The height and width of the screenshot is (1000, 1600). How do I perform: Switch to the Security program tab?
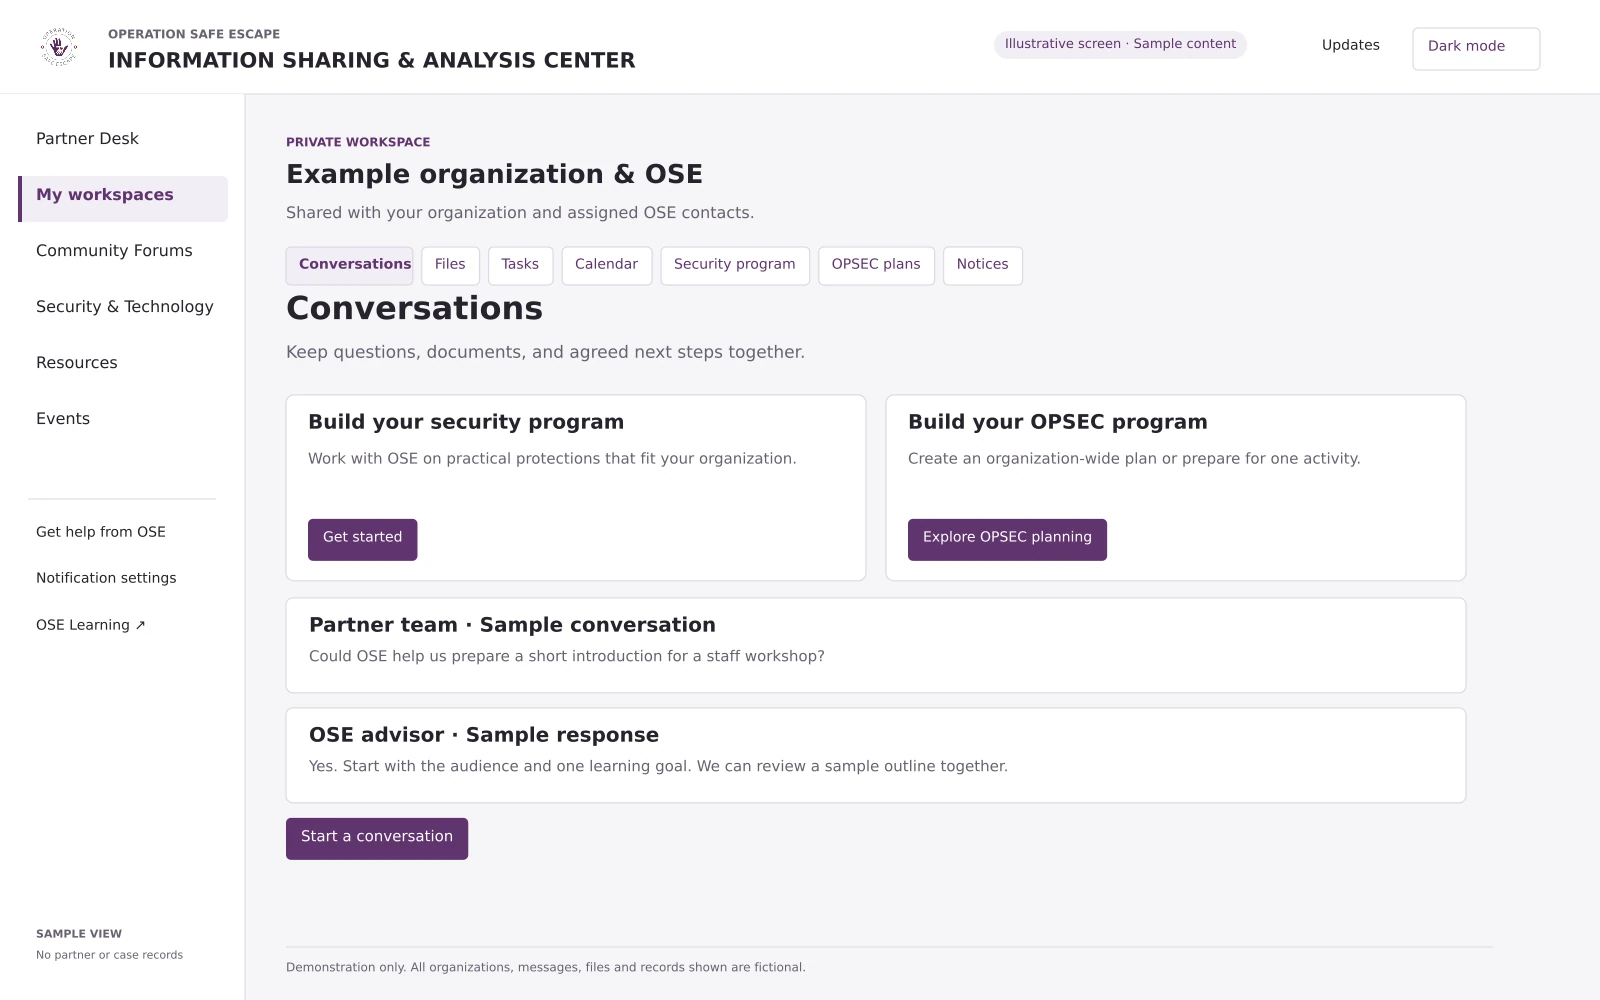tap(735, 265)
